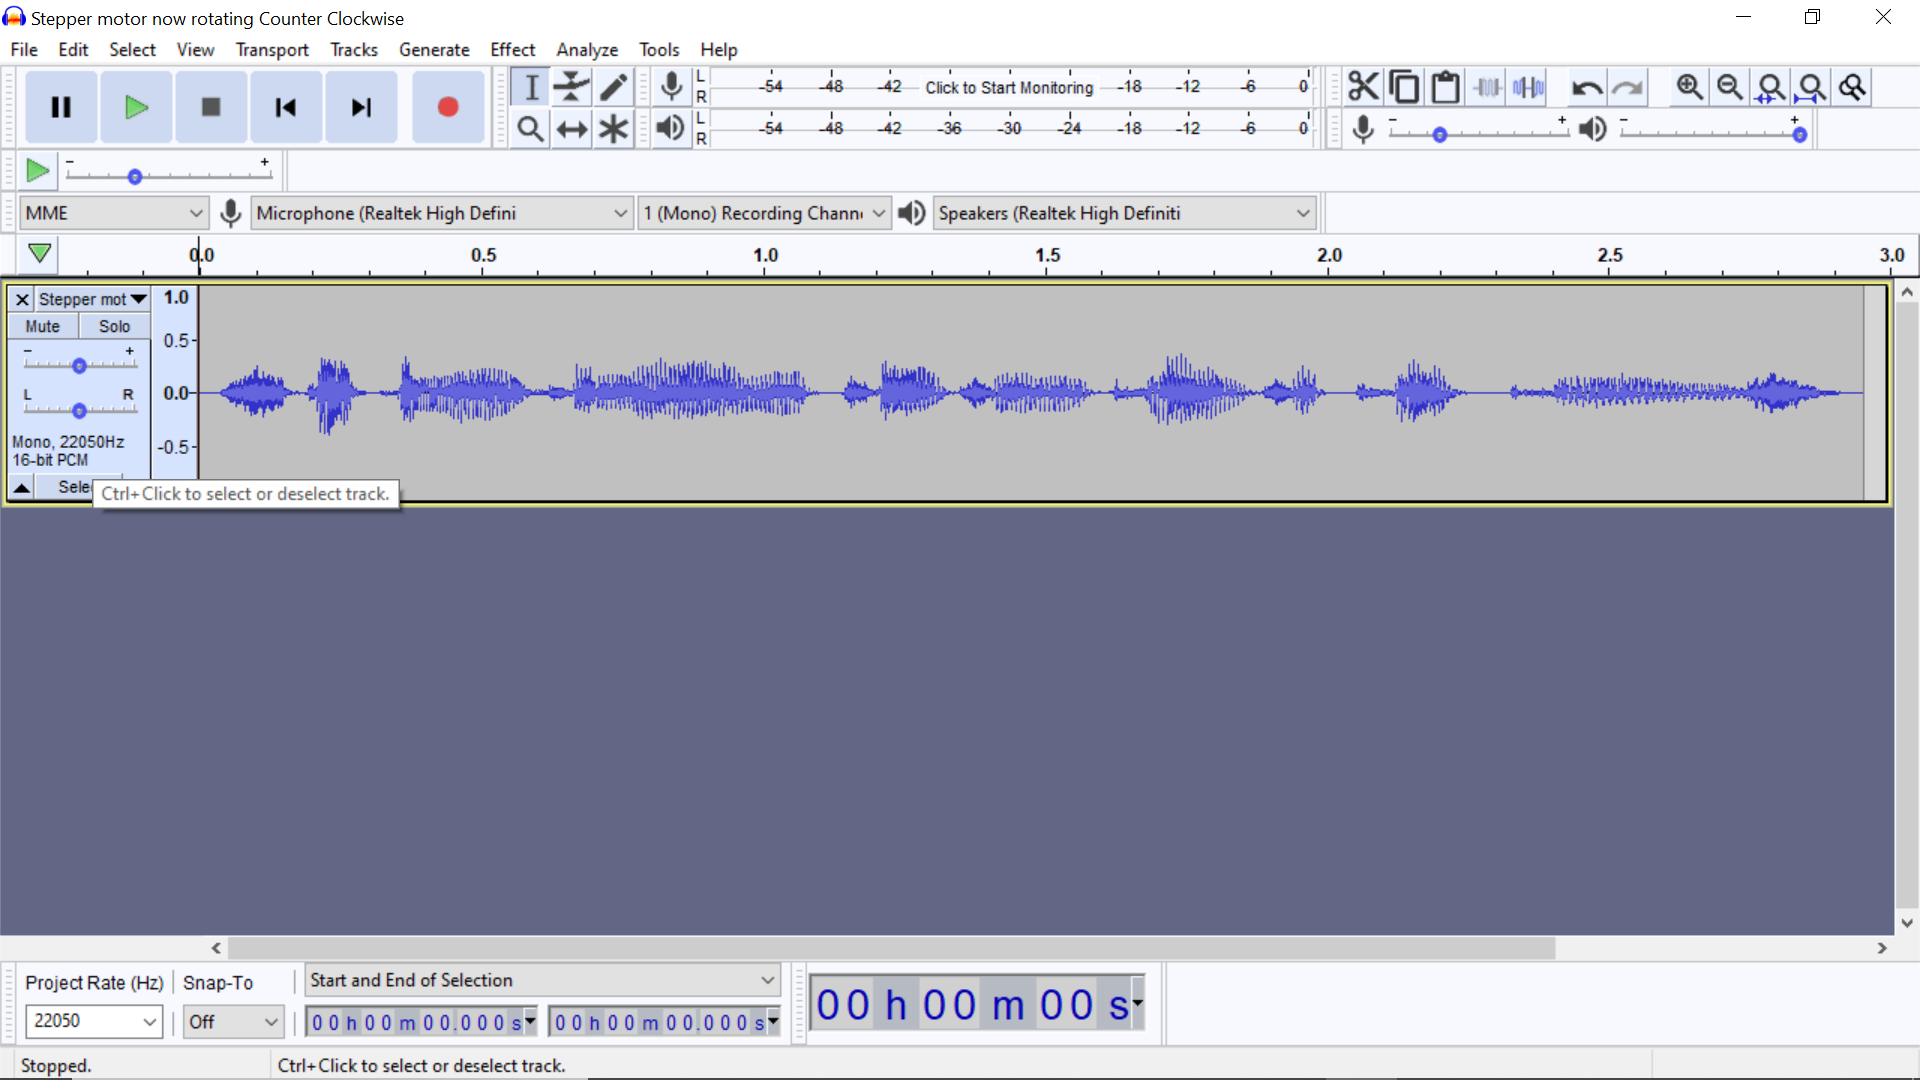Viewport: 1920px width, 1080px height.
Task: Toggle Mute on the Stepper mot track
Action: click(x=43, y=326)
